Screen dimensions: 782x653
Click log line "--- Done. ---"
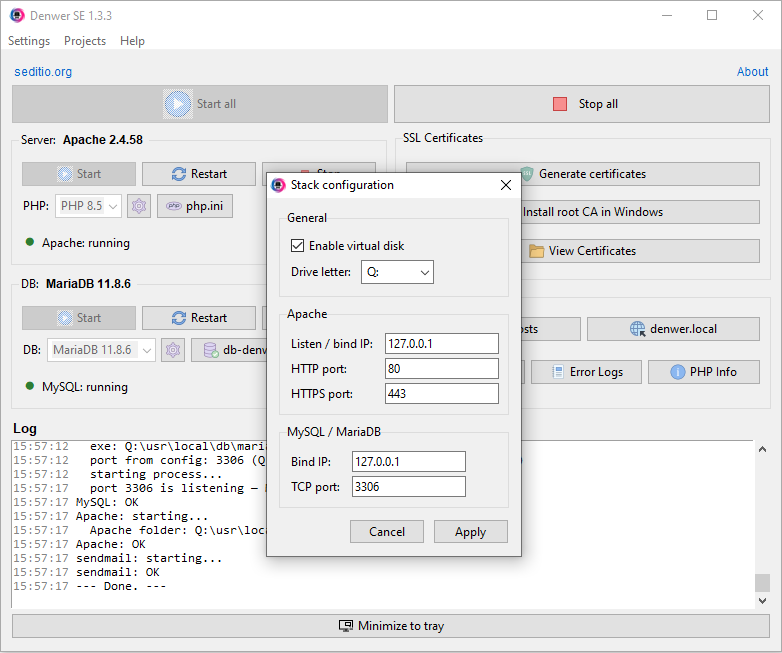(x=121, y=586)
